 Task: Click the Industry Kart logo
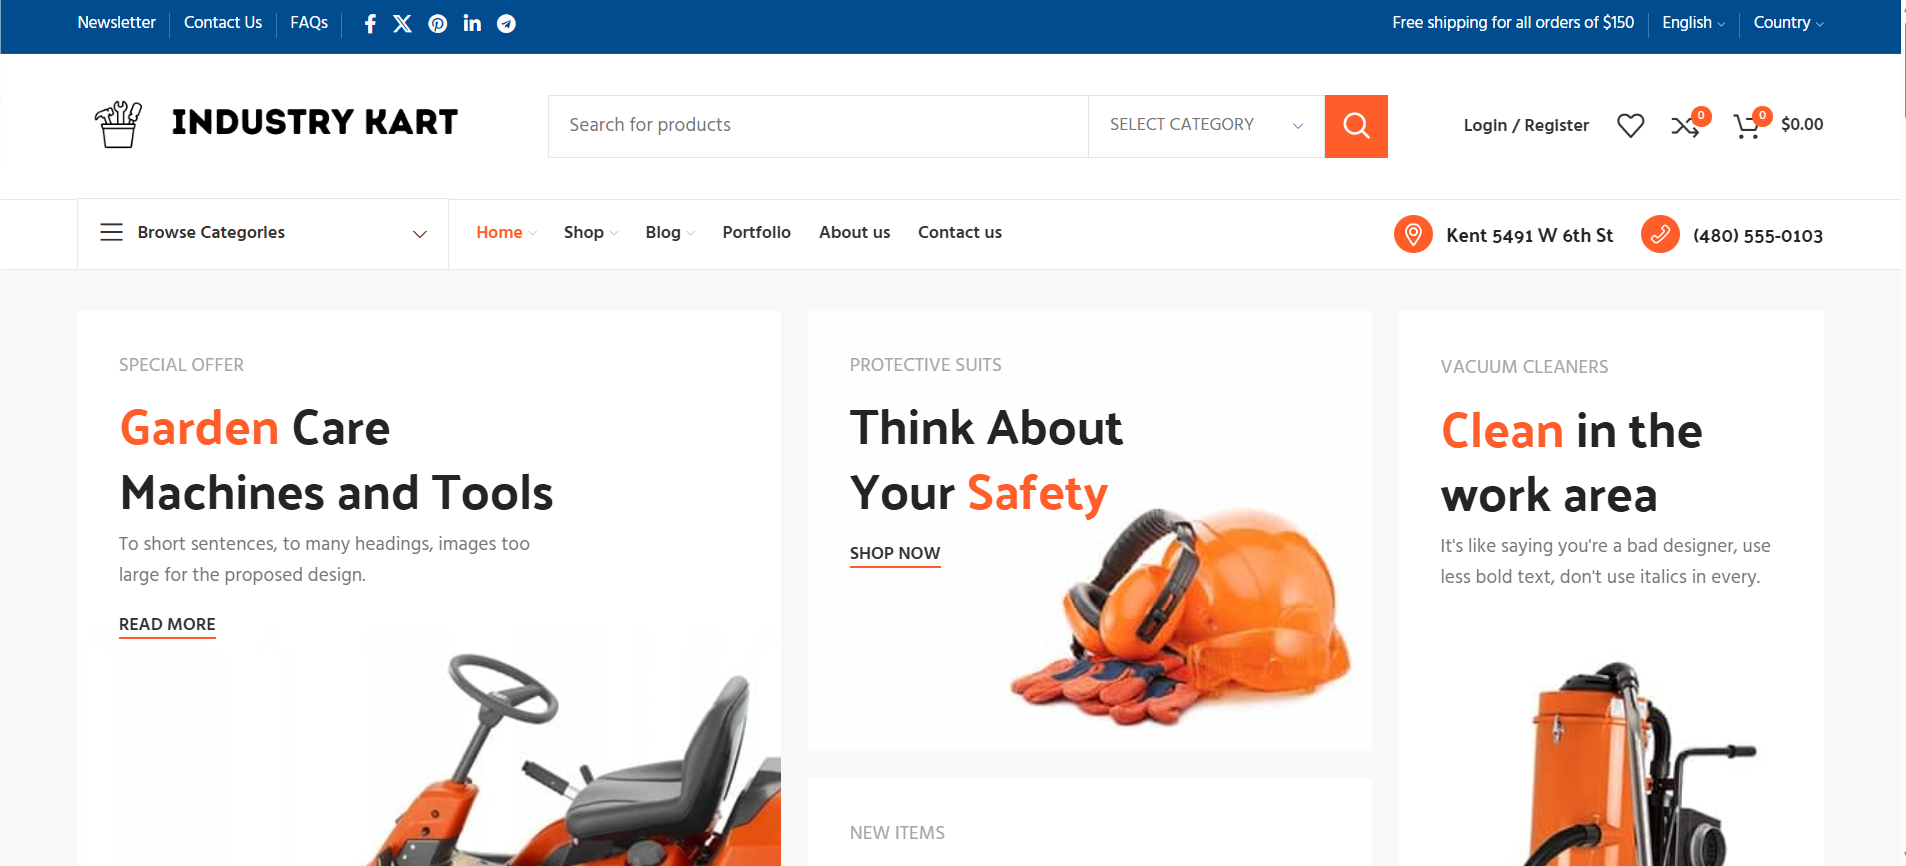[276, 124]
